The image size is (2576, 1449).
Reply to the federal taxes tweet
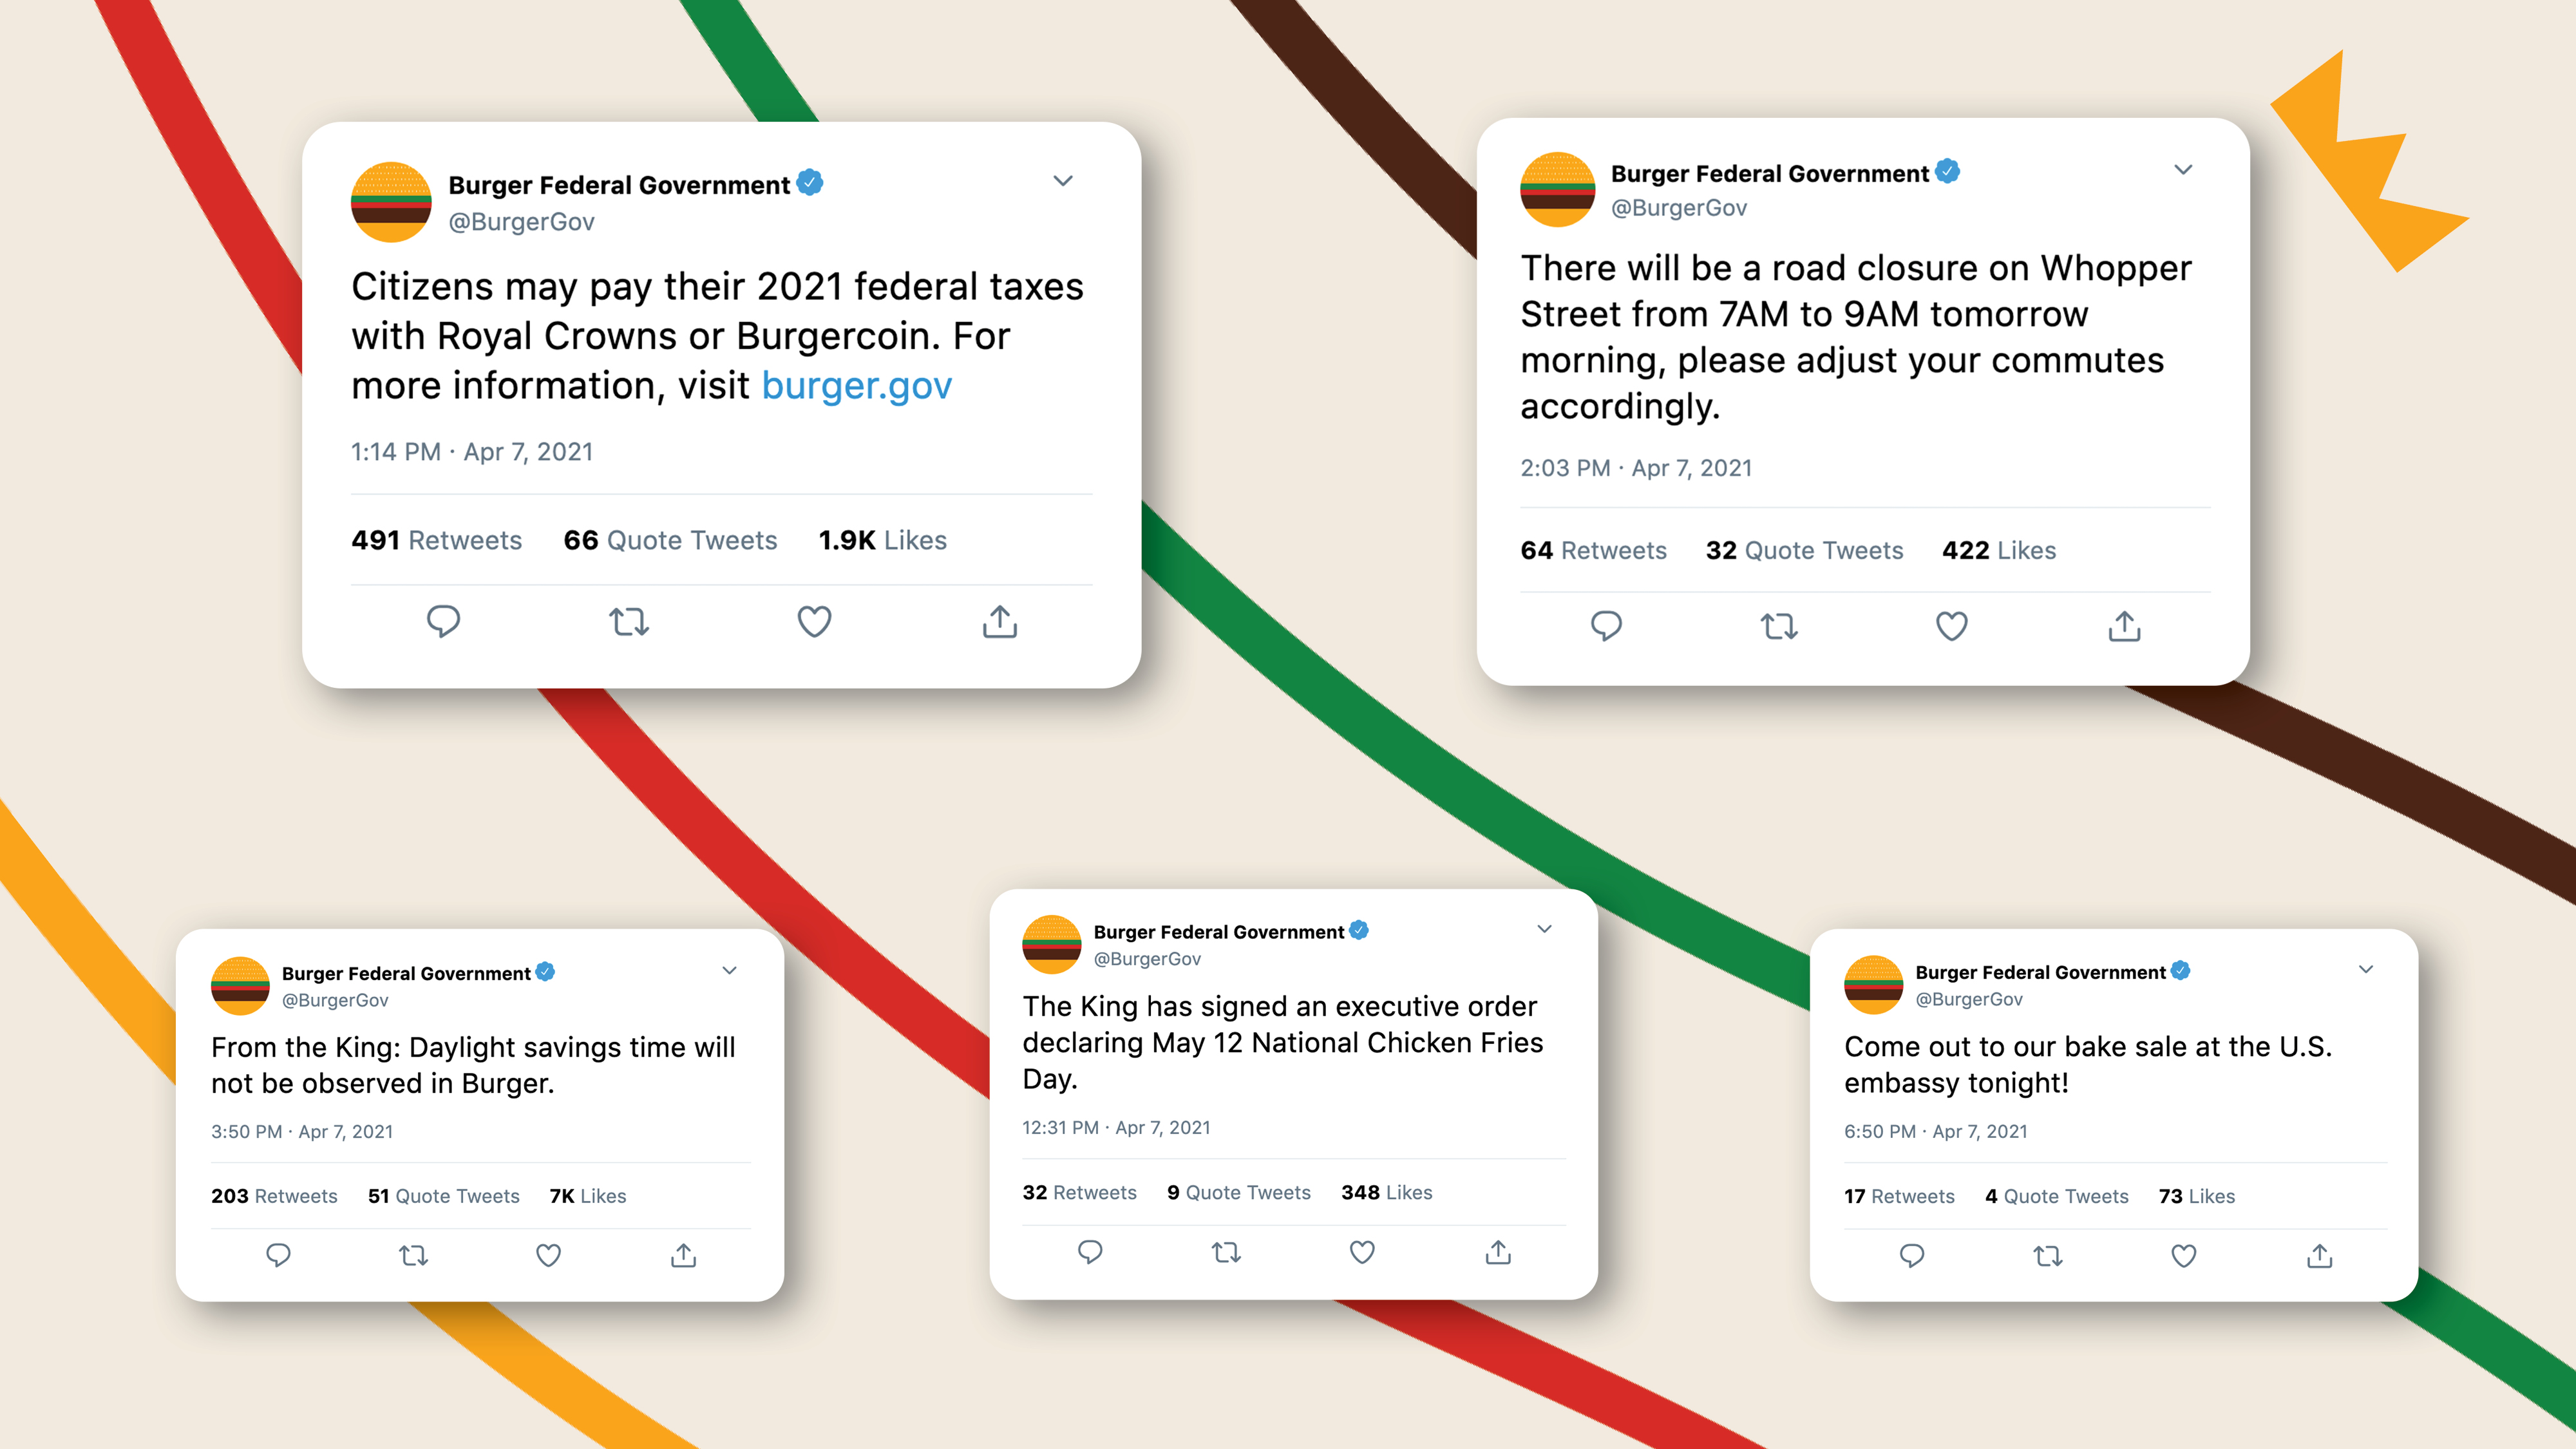(443, 621)
